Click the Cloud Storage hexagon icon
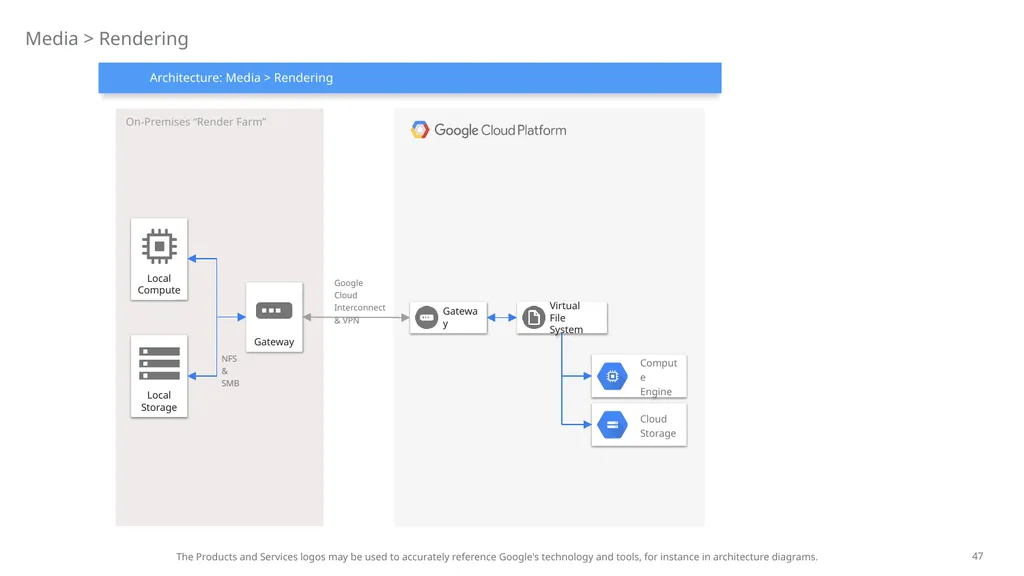The height and width of the screenshot is (576, 1024). coord(613,425)
